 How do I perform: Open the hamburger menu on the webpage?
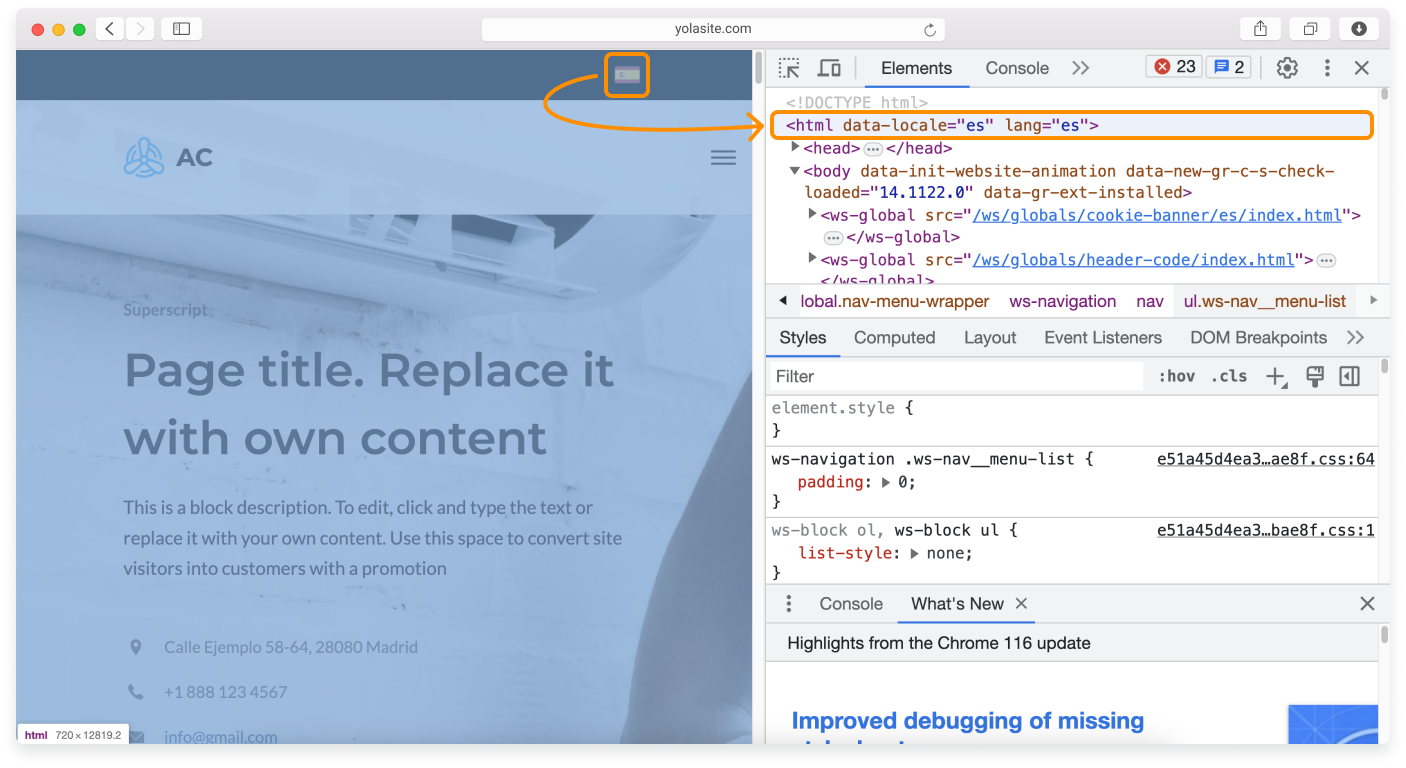[723, 158]
